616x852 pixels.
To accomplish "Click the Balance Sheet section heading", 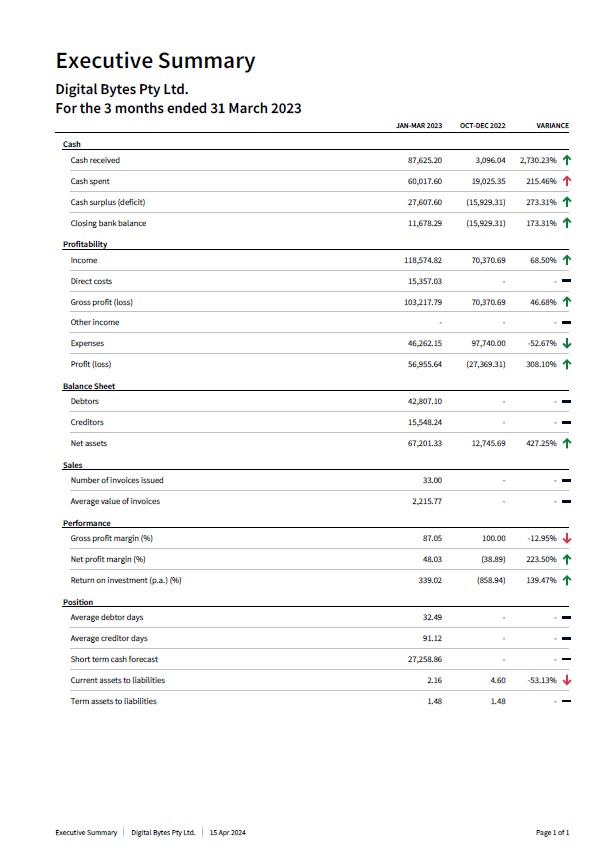I will 89,386.
